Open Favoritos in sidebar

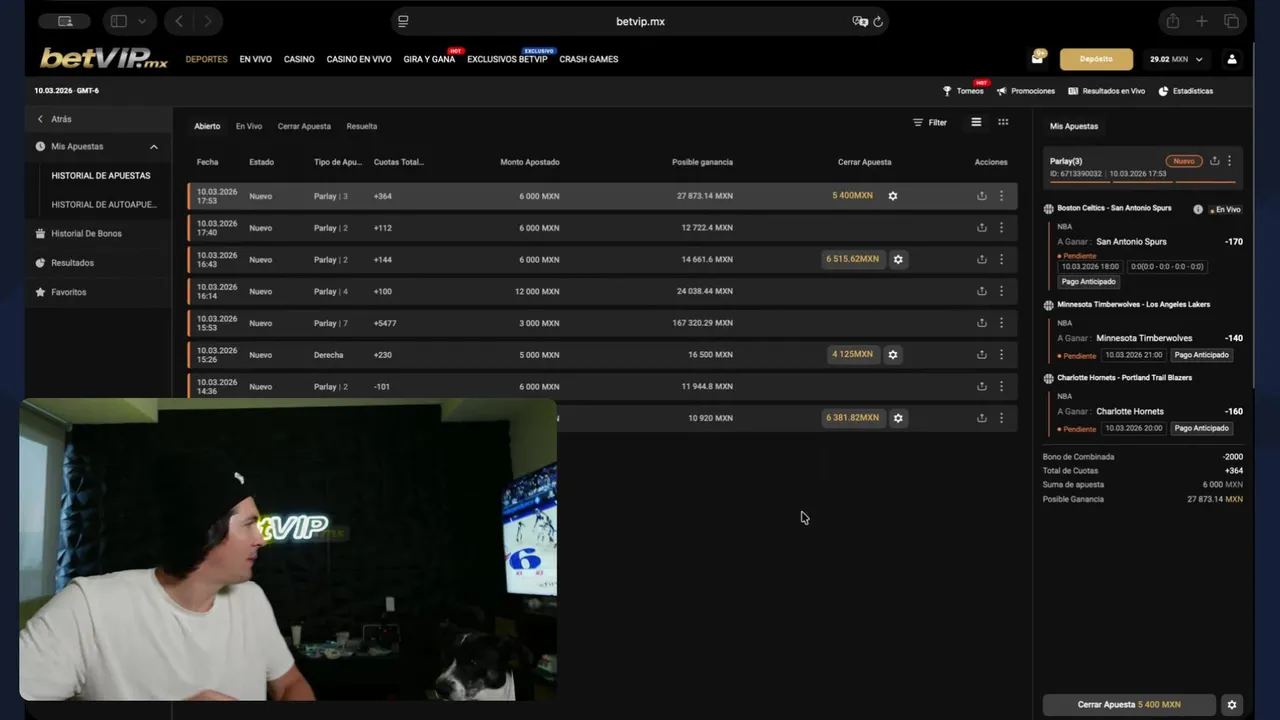coord(68,292)
